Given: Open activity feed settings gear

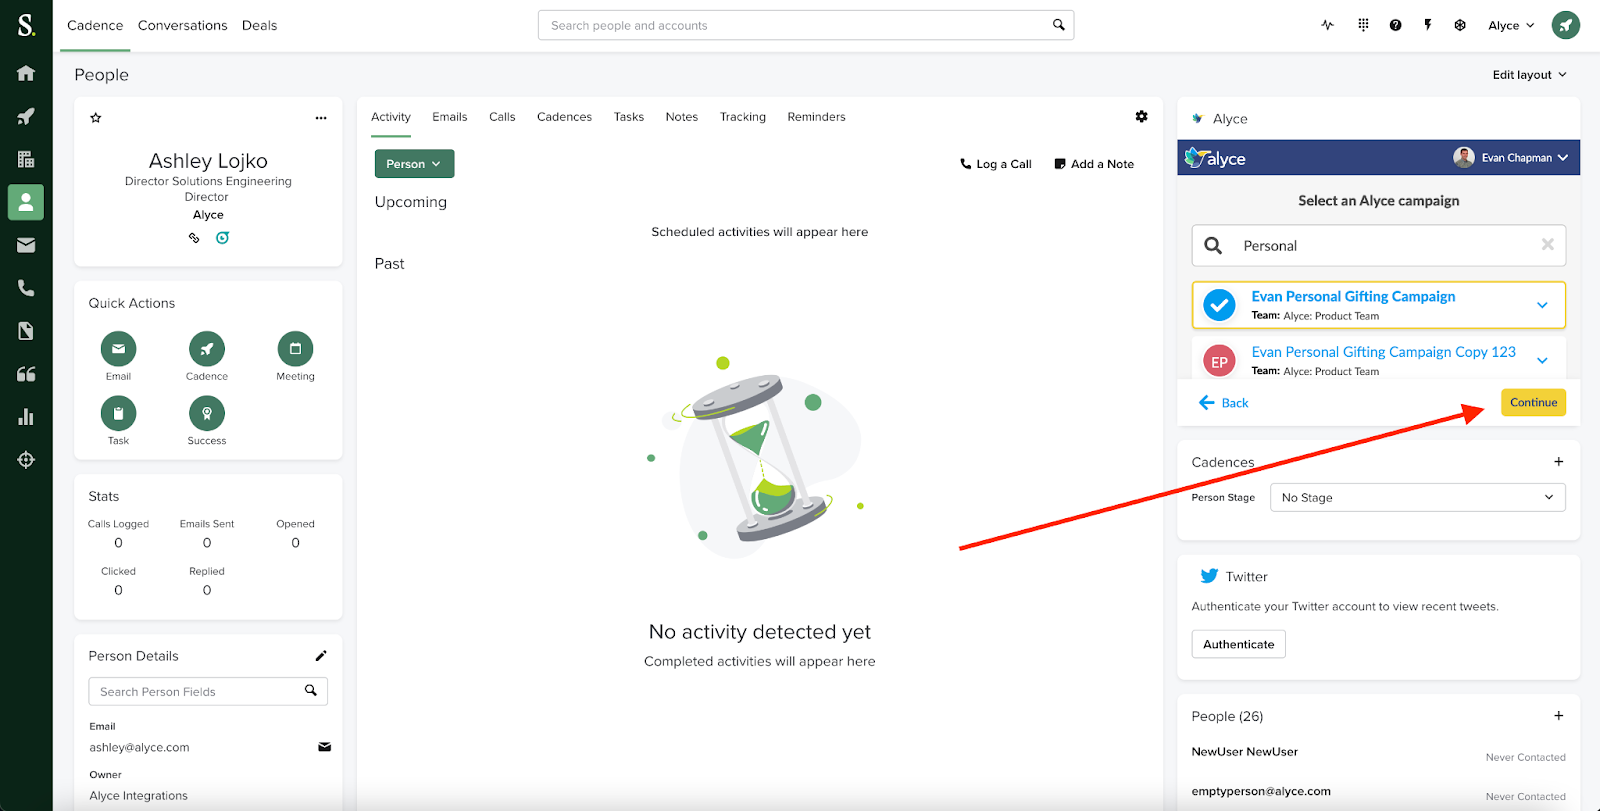Looking at the screenshot, I should pos(1141,117).
